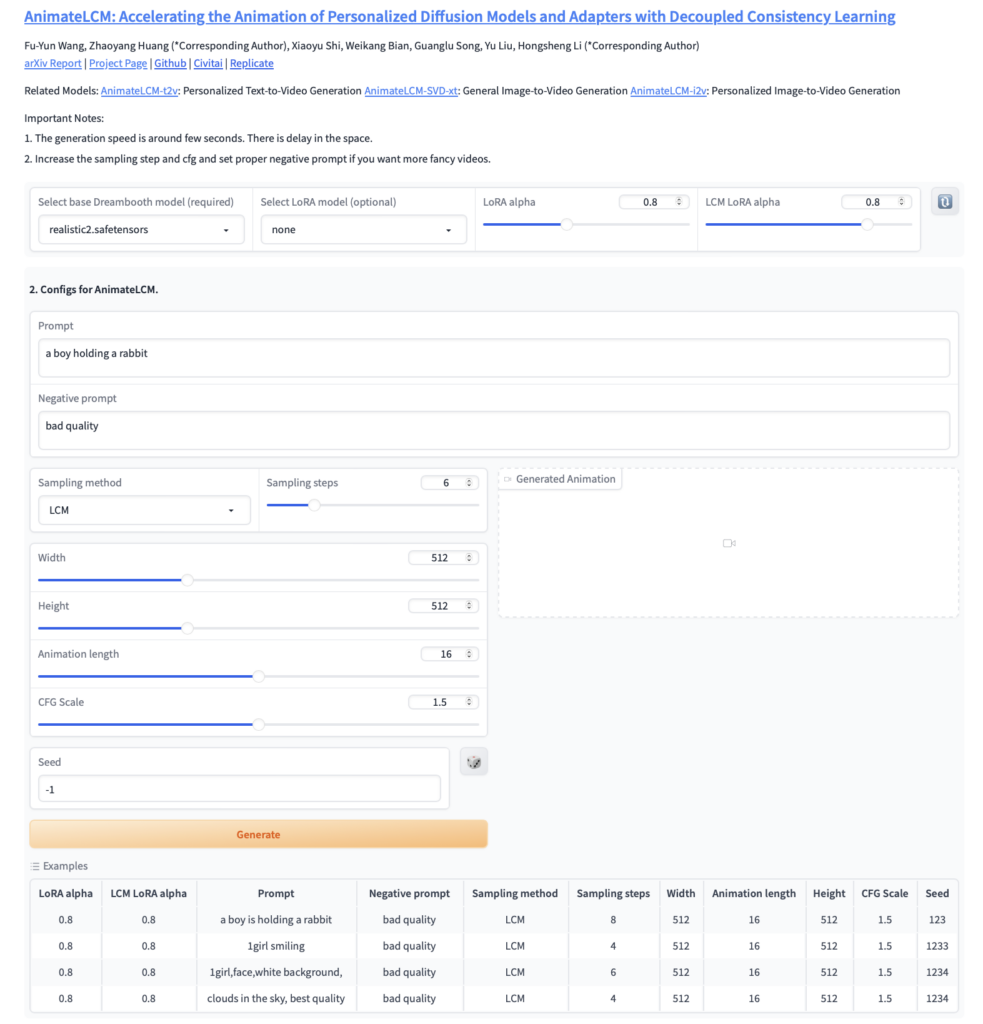Click the CFG Scale slider handle
Viewport: 983px width, 1024px height.
click(258, 724)
